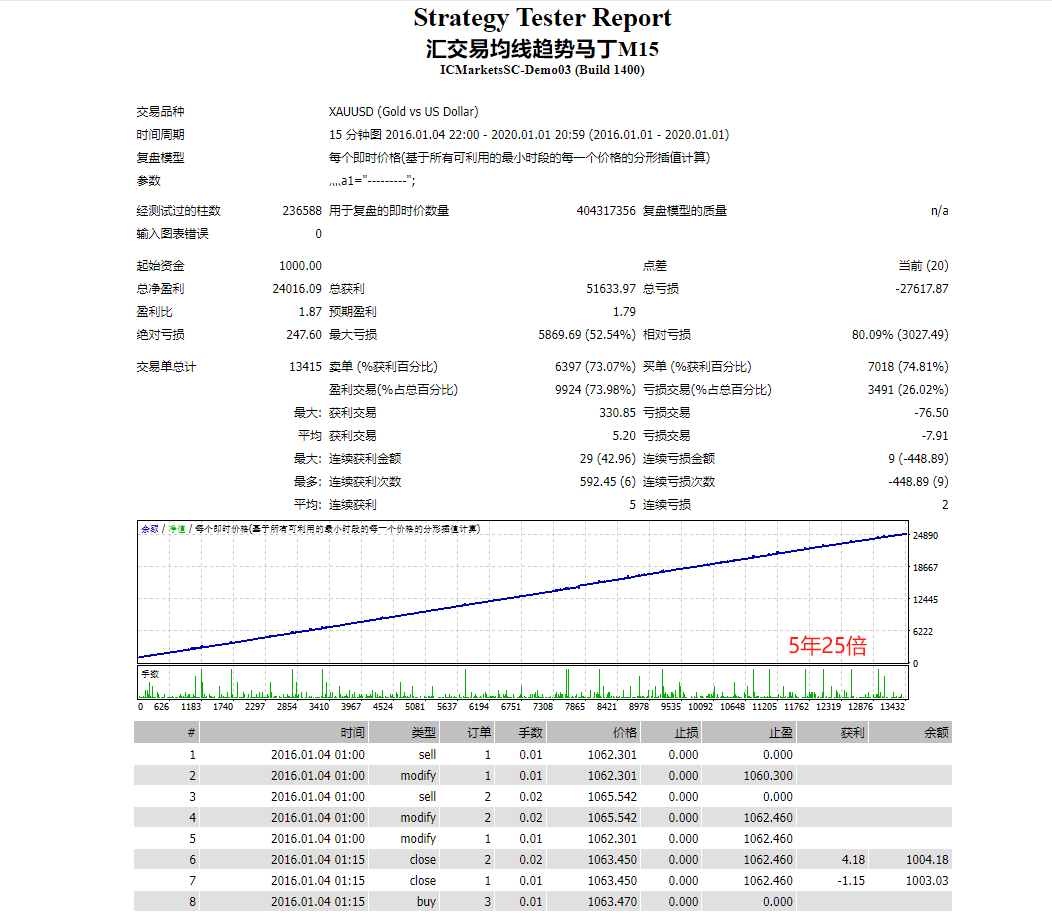Click the buy type in row 8
The image size is (1052, 916).
click(426, 902)
